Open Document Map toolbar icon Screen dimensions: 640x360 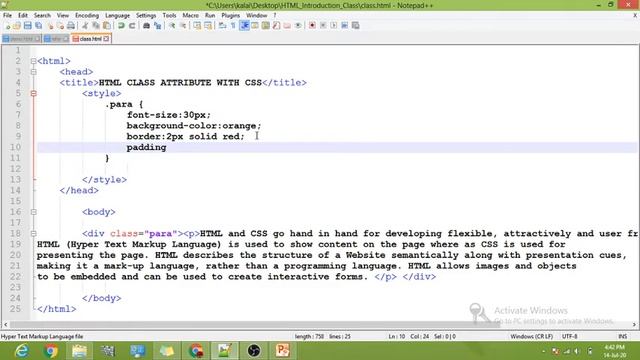coord(265,25)
